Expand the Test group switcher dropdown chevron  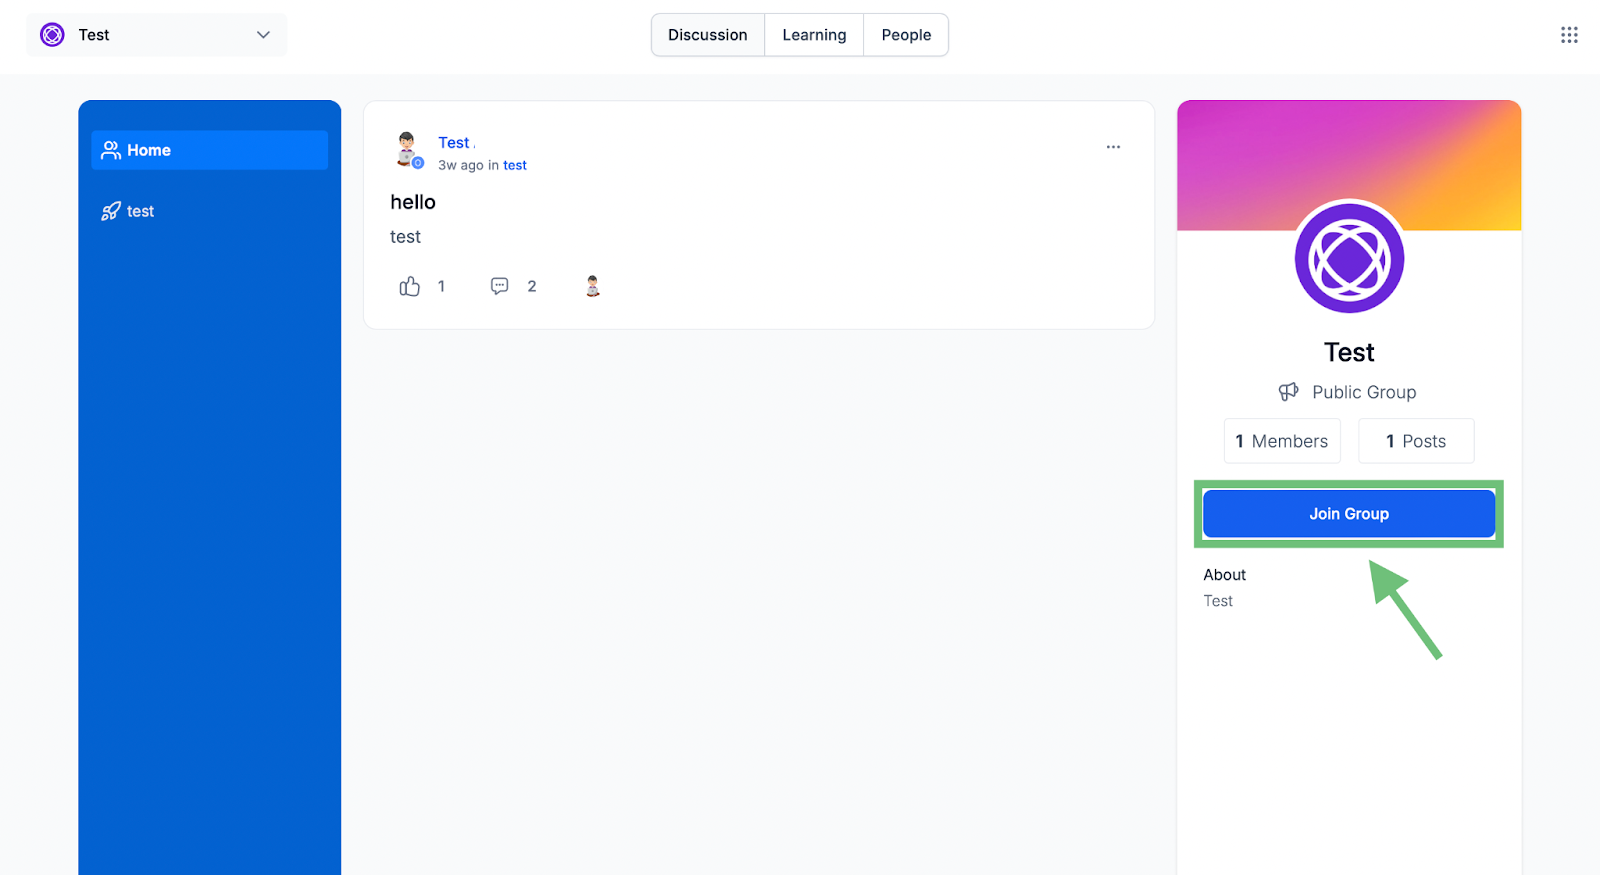[263, 35]
